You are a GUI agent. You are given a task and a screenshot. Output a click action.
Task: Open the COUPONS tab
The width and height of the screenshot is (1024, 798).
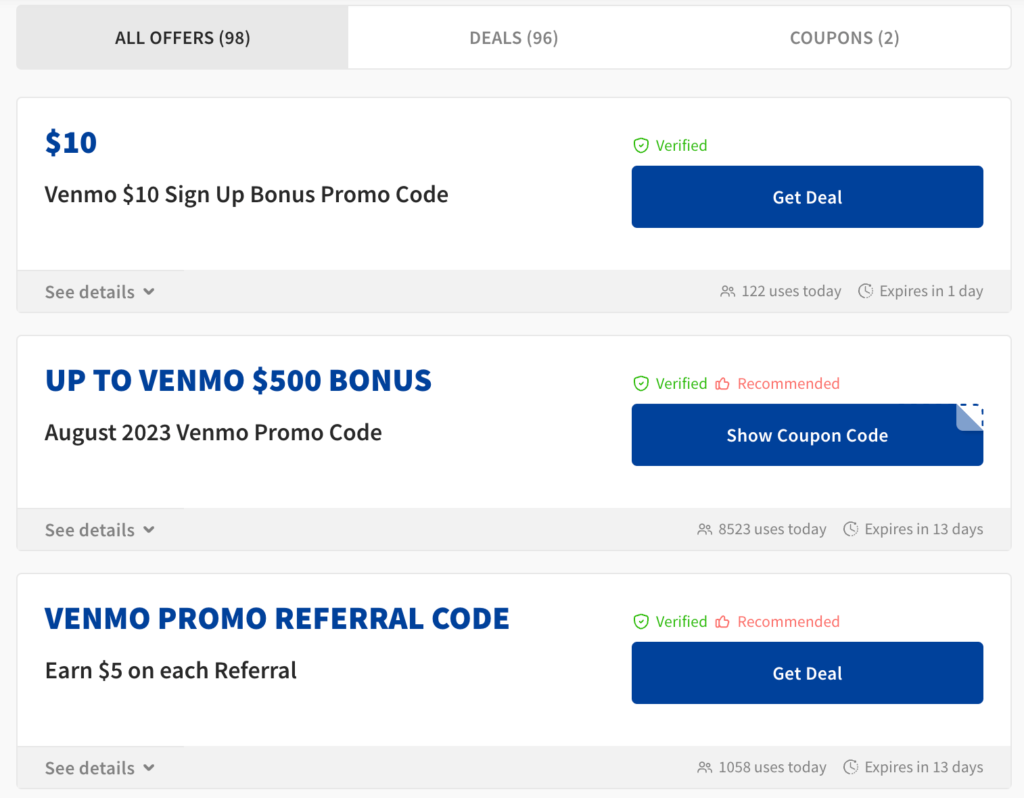pos(844,37)
